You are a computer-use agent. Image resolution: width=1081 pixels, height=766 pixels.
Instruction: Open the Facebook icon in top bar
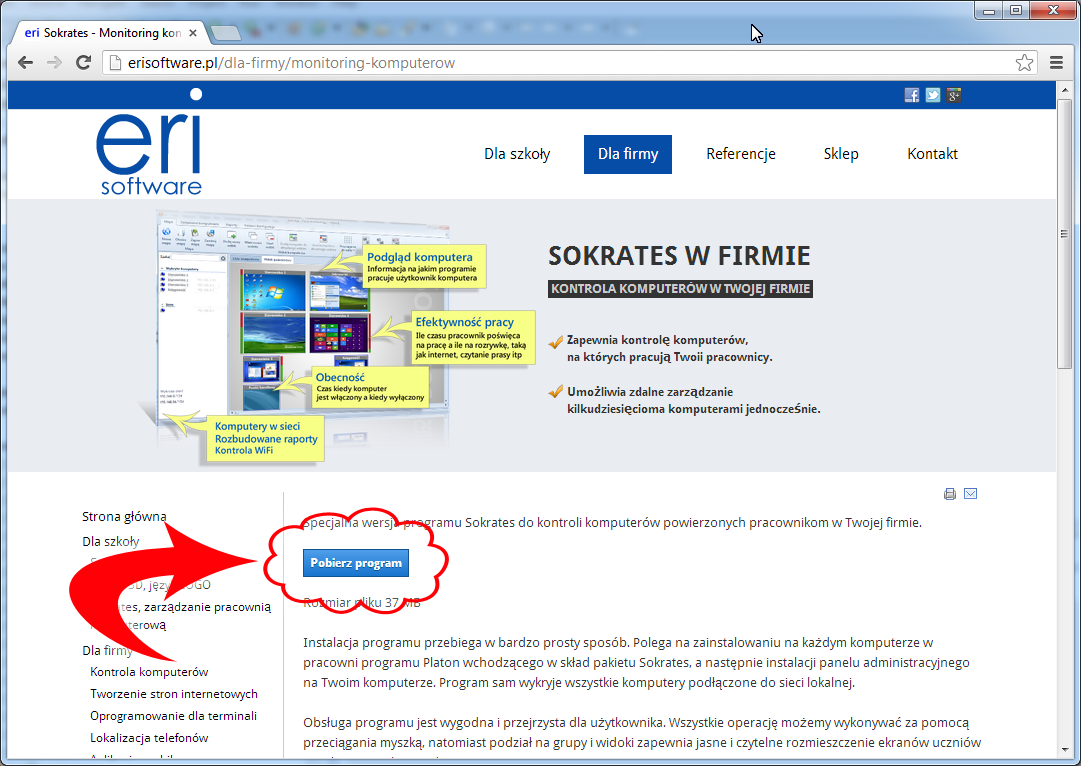[x=911, y=95]
